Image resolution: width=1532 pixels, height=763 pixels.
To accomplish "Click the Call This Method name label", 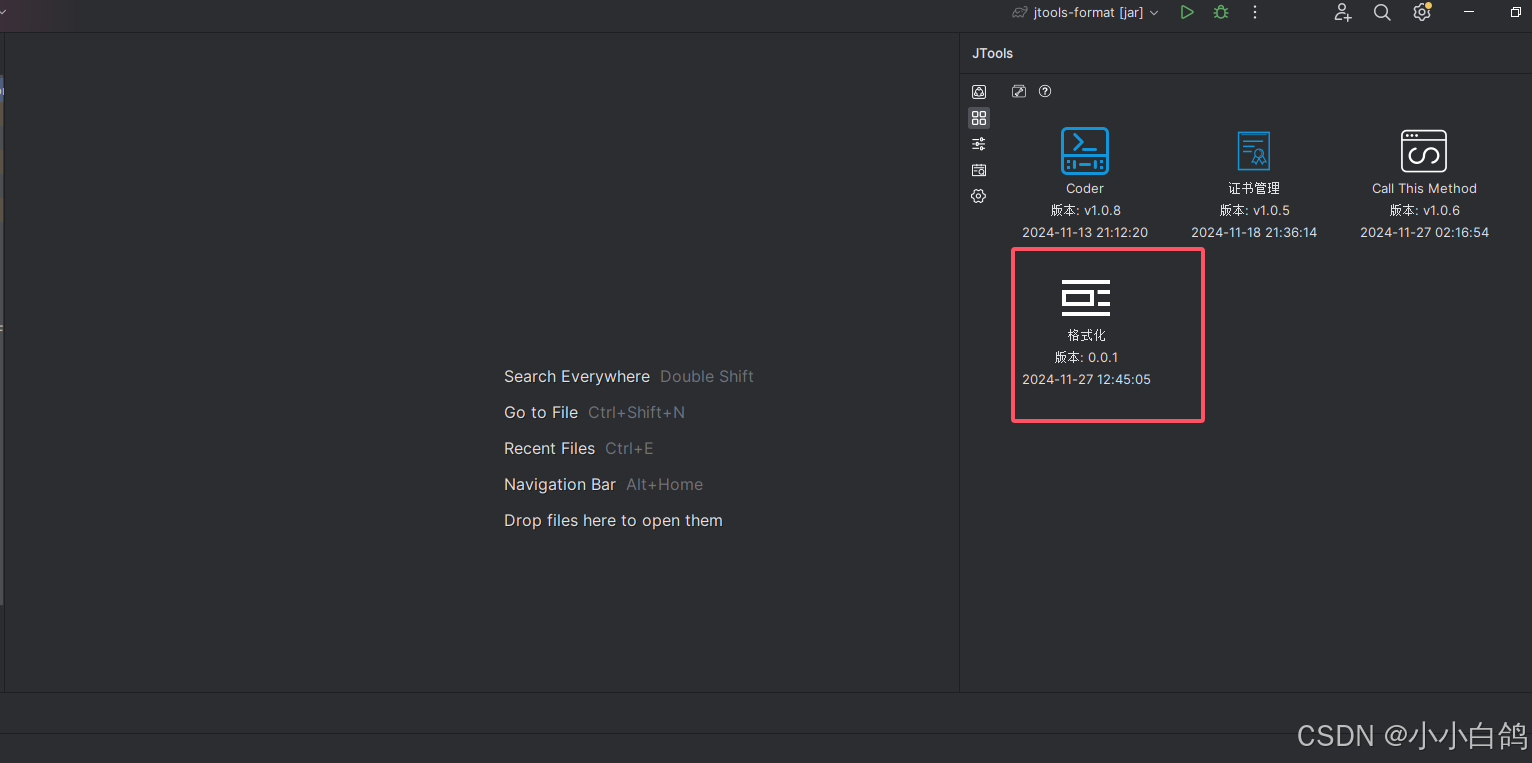I will [x=1424, y=188].
